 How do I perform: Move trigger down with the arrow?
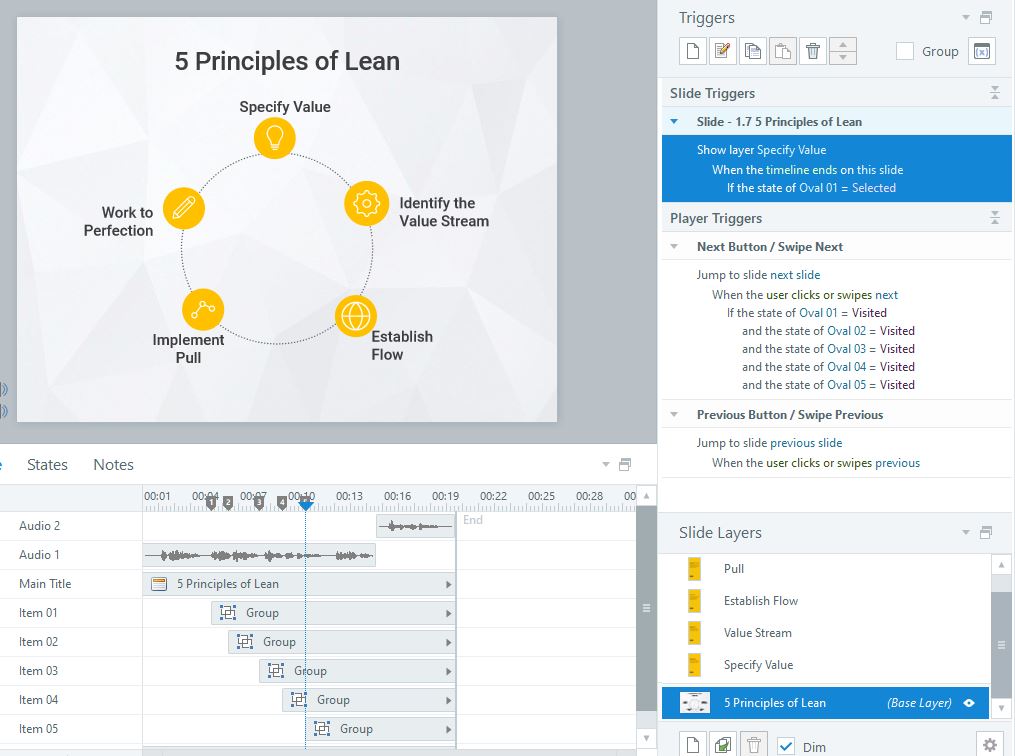(x=843, y=58)
